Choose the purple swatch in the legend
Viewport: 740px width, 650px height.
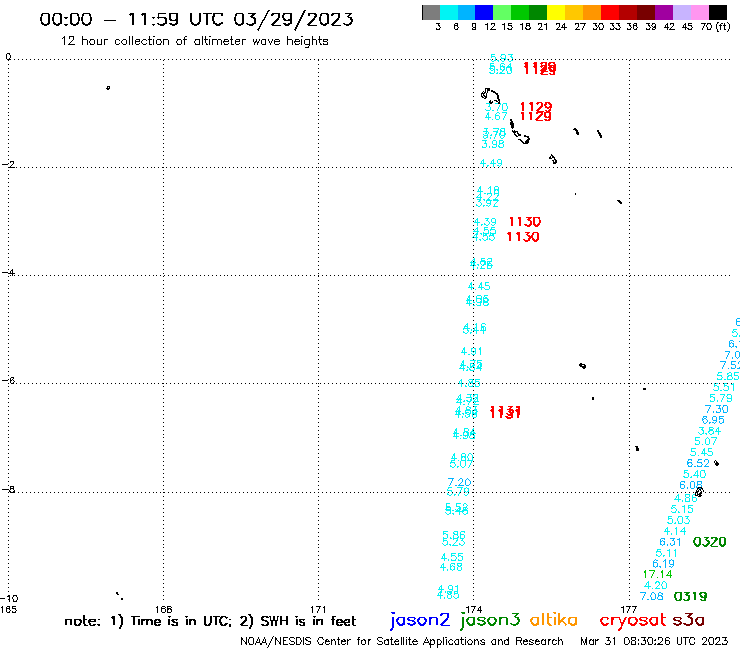(x=664, y=12)
